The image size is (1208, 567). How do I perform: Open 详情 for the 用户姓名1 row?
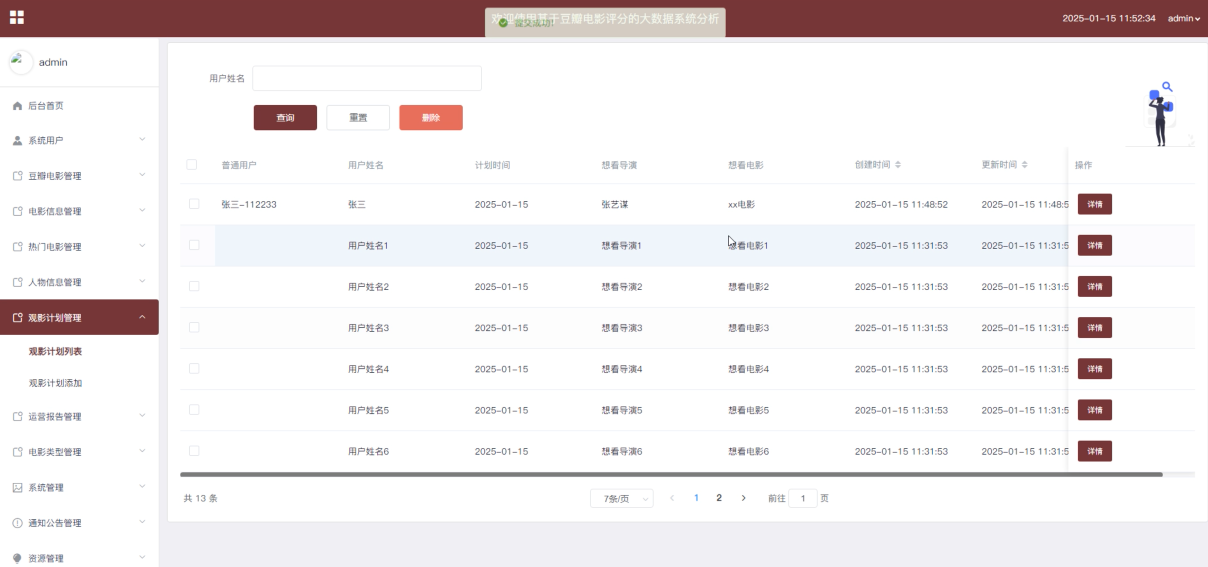click(x=1095, y=245)
